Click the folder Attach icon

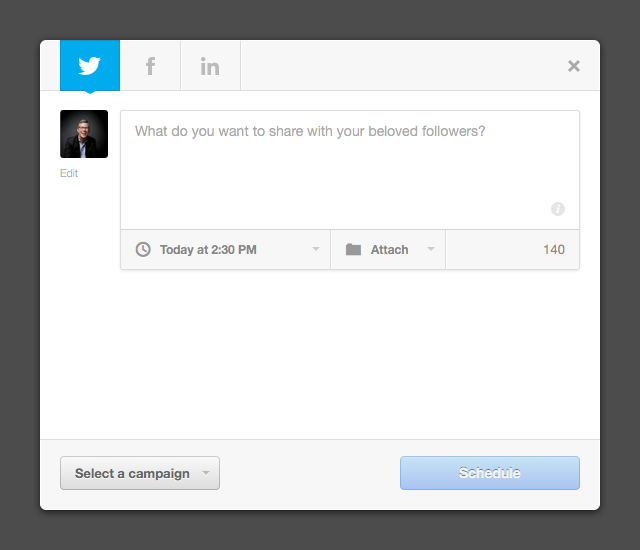tap(353, 249)
